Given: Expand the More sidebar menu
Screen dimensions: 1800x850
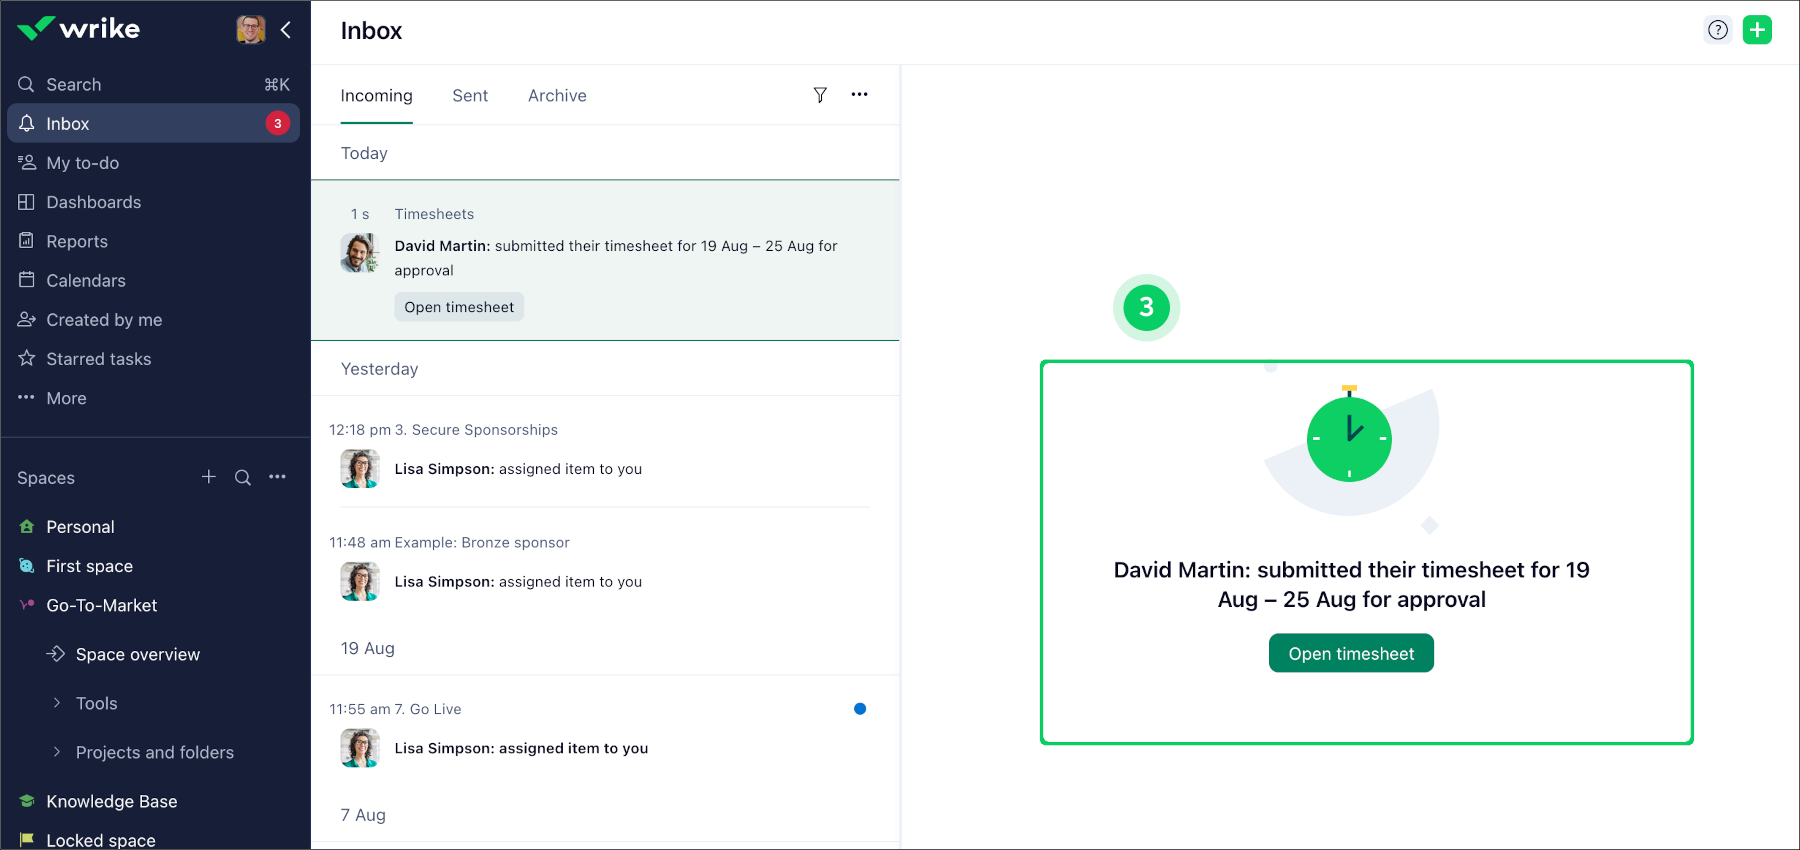Looking at the screenshot, I should tap(66, 398).
